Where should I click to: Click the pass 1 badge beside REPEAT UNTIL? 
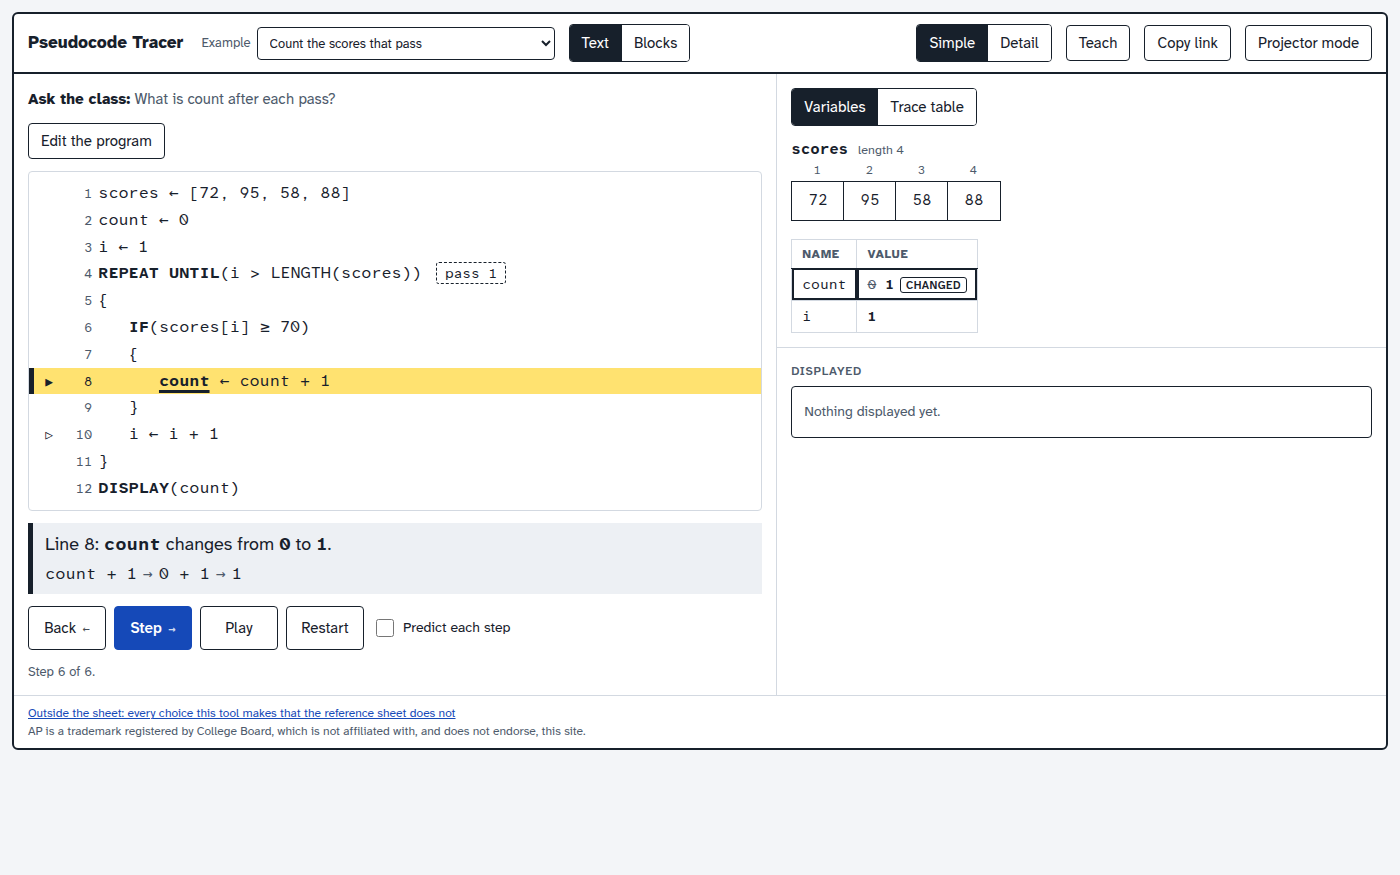471,273
